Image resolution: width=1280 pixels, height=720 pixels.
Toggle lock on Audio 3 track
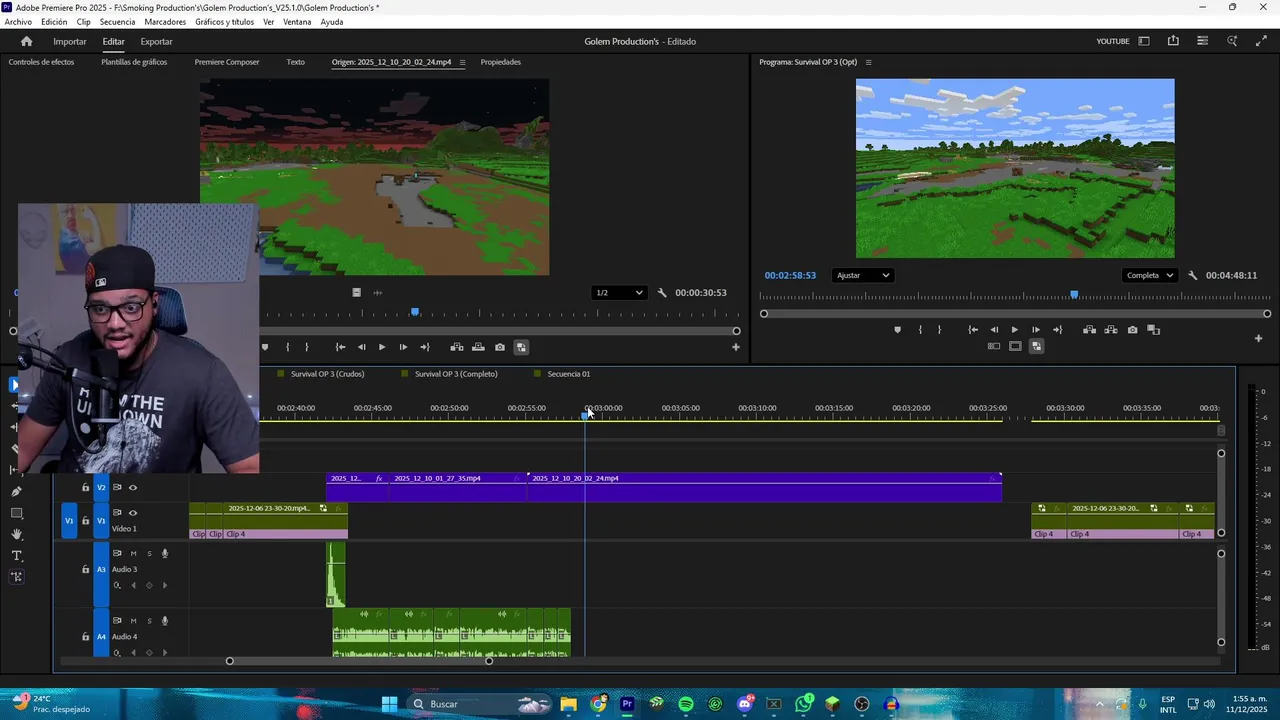(x=85, y=569)
